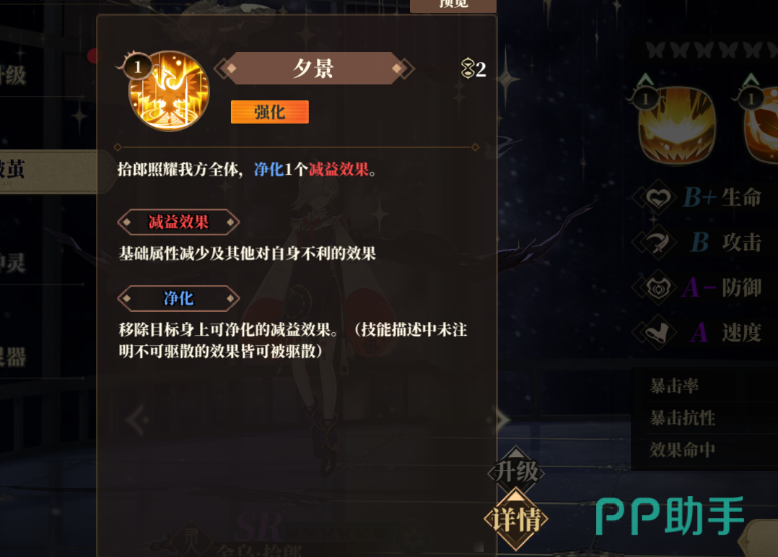Go to previous skill with left arrow
The image size is (778, 557).
coord(138,420)
